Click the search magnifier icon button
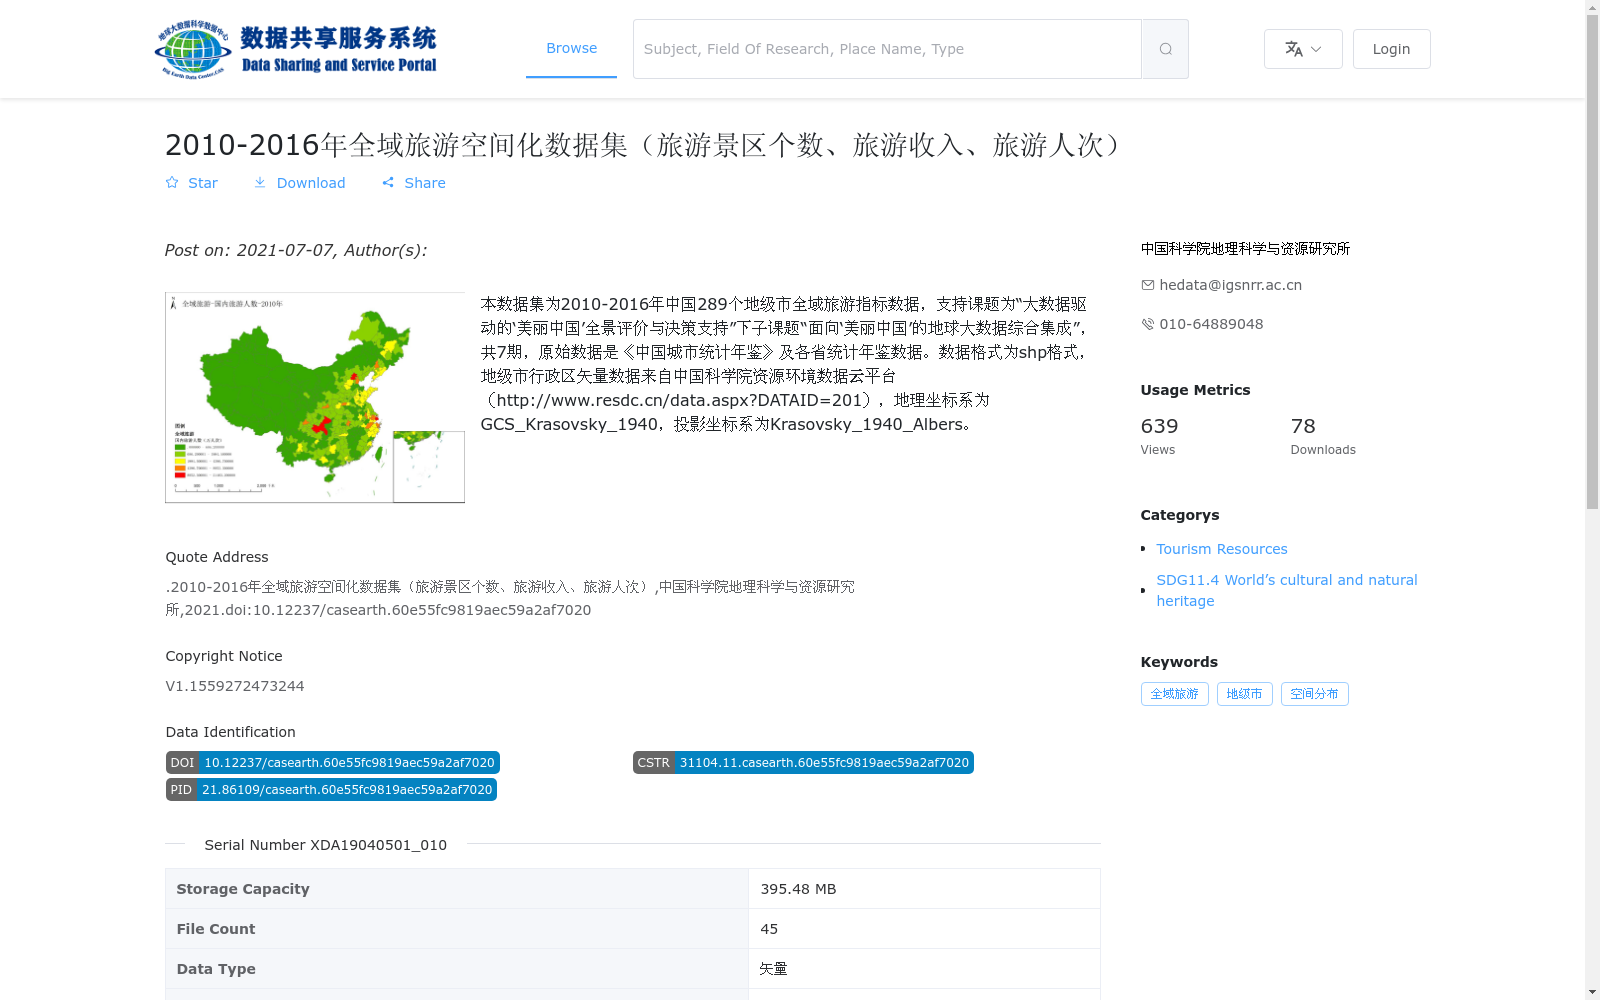The height and width of the screenshot is (1000, 1600). click(1165, 49)
